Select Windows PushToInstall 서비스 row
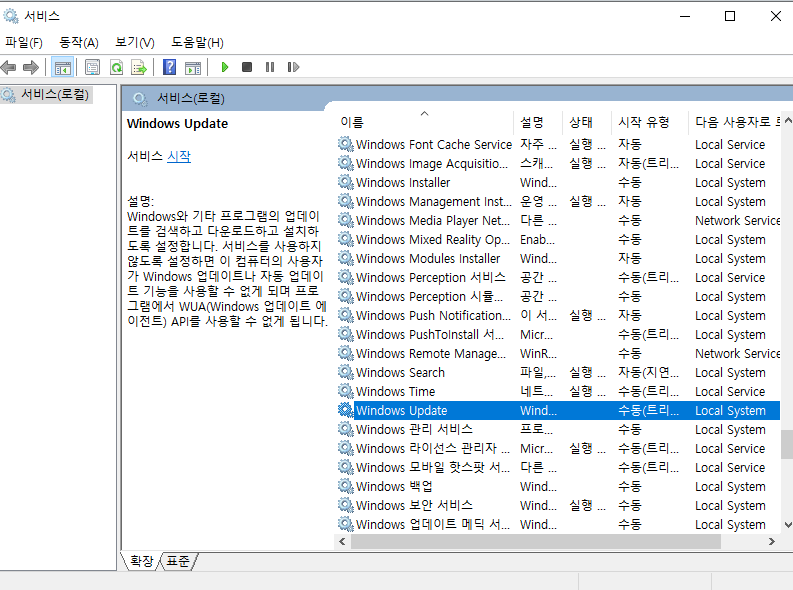Image resolution: width=793 pixels, height=590 pixels. pyautogui.click(x=558, y=335)
